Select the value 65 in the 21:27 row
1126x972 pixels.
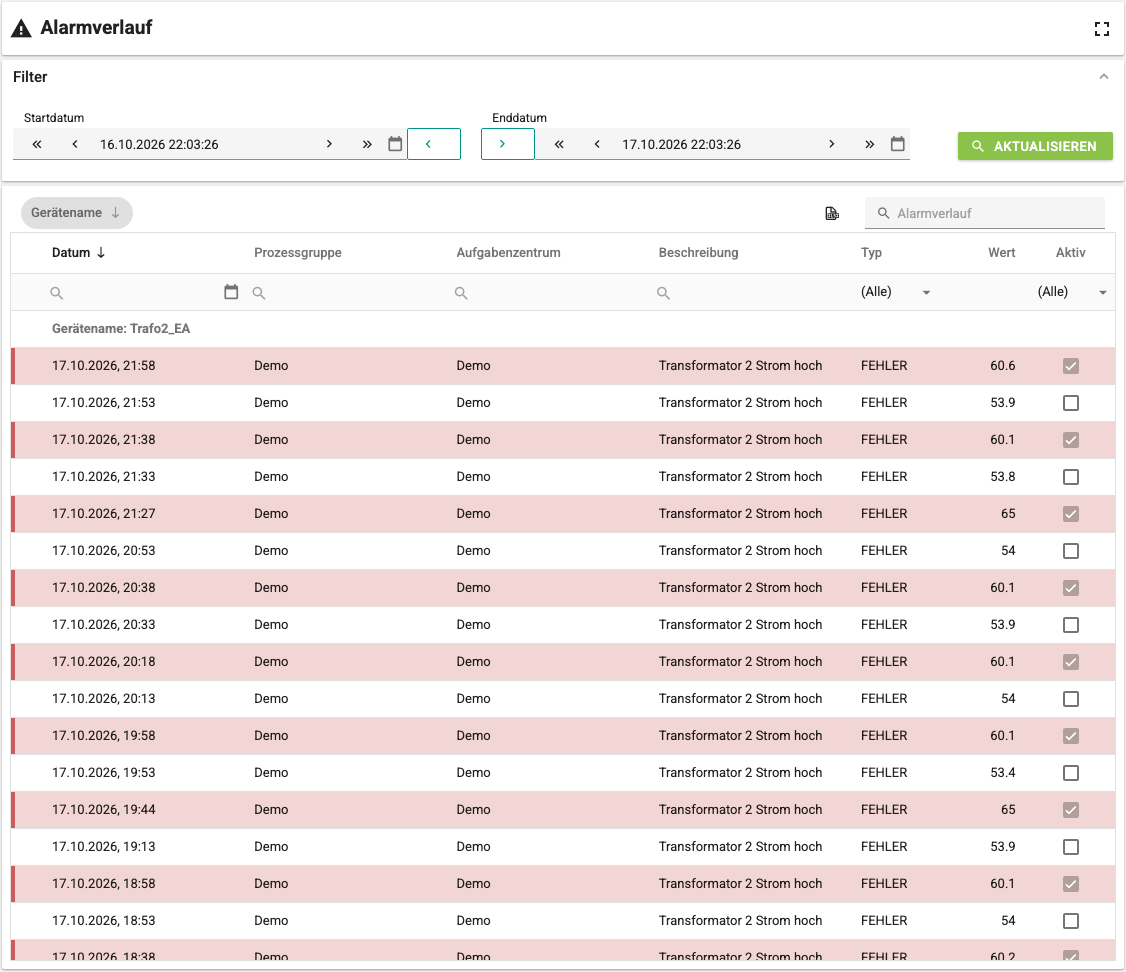pos(1008,513)
